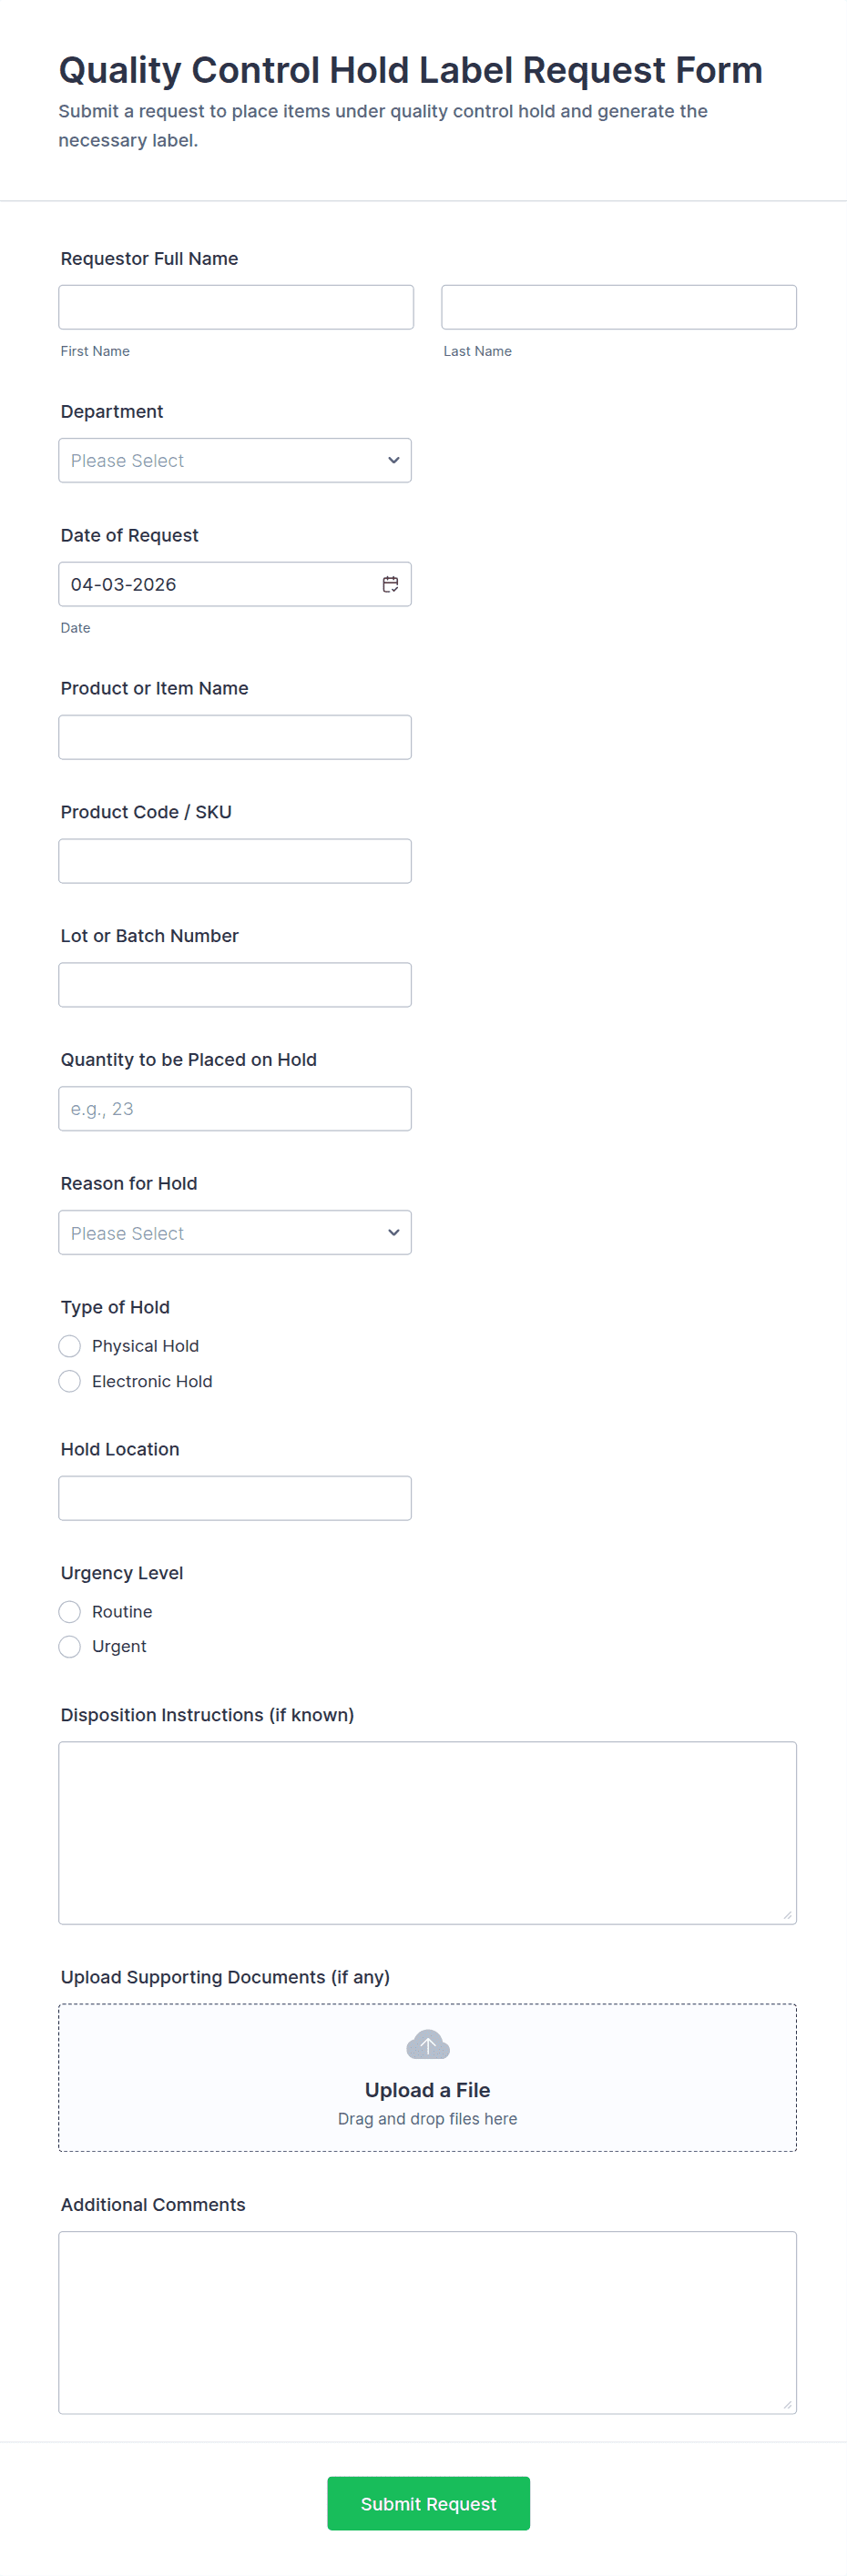Image resolution: width=847 pixels, height=2576 pixels.
Task: Select the Physical Hold radio option
Action: tap(70, 1346)
